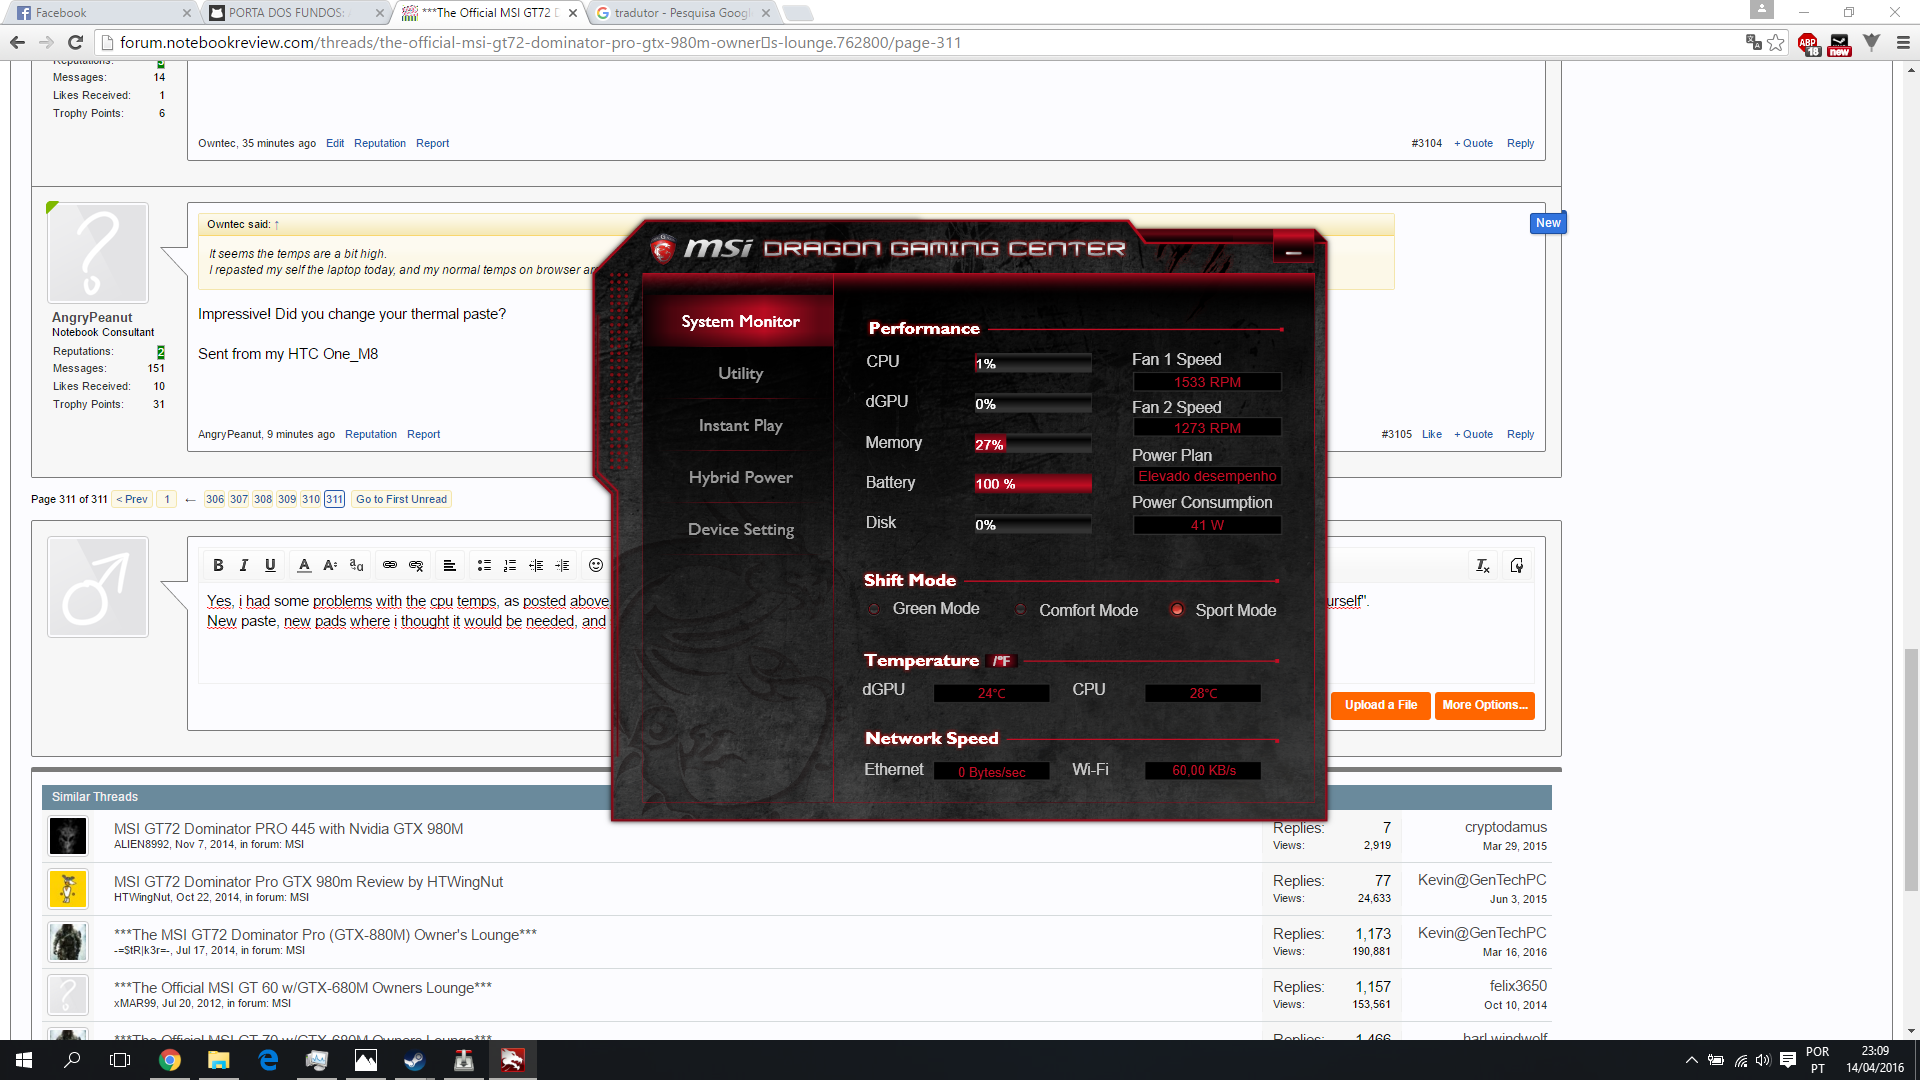The width and height of the screenshot is (1920, 1080).
Task: Insert an unordered bullet list
Action: pyautogui.click(x=484, y=566)
